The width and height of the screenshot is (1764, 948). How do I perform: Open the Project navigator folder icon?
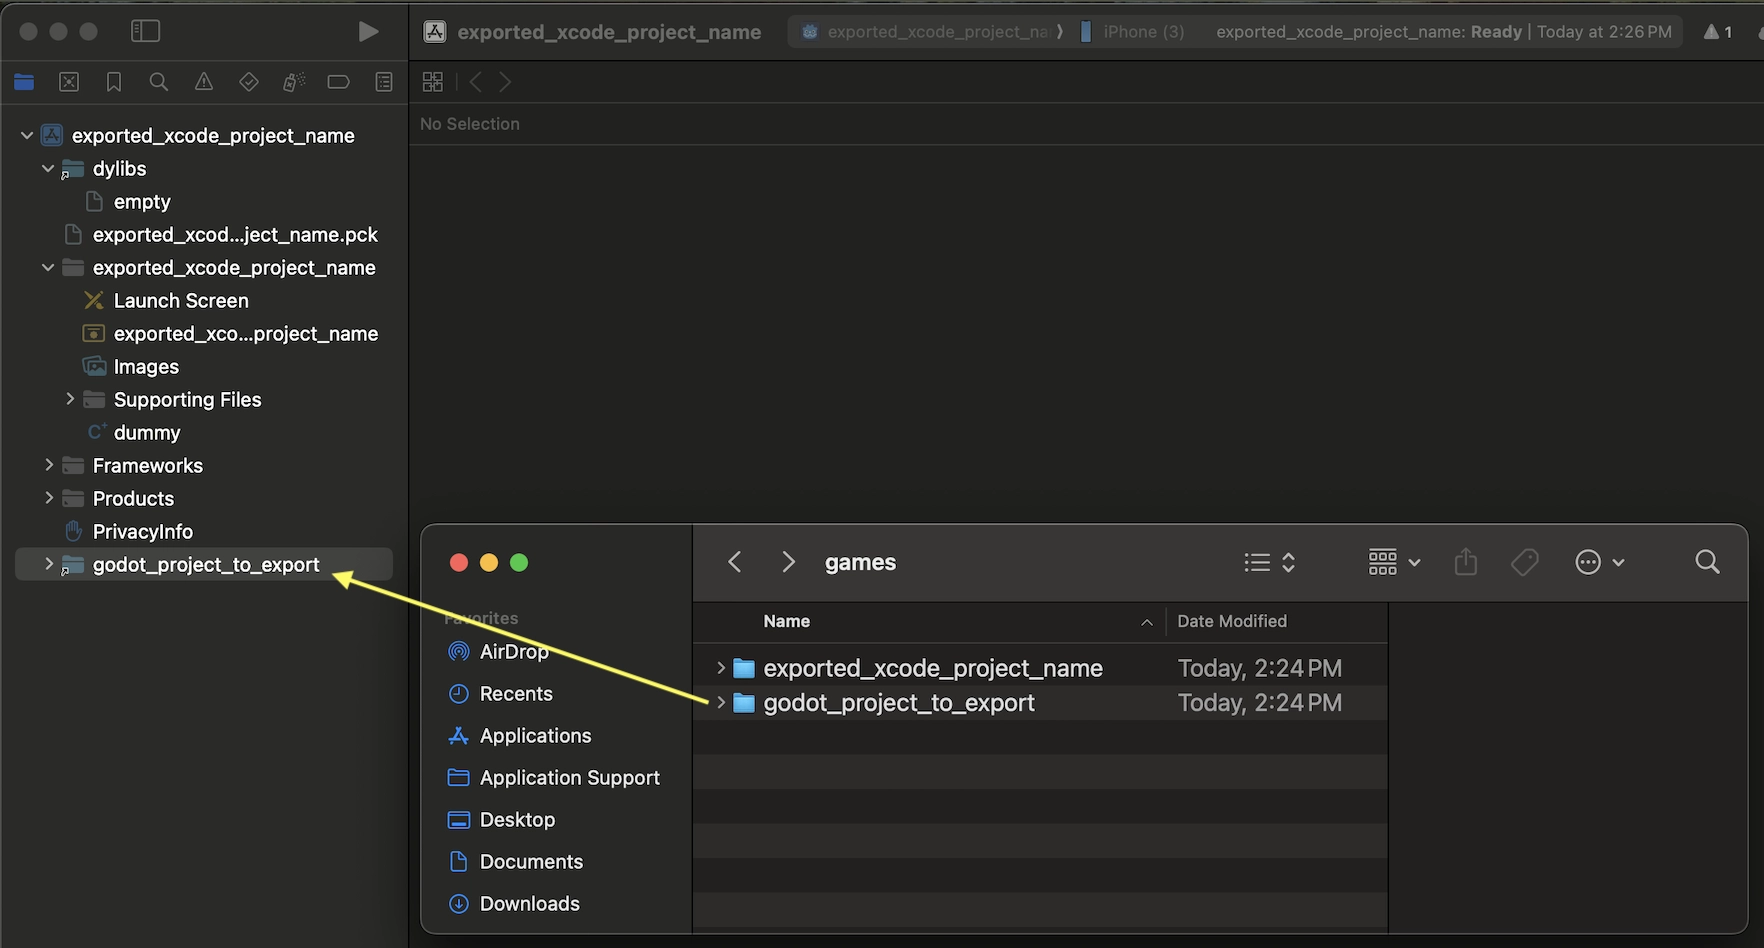(x=24, y=82)
